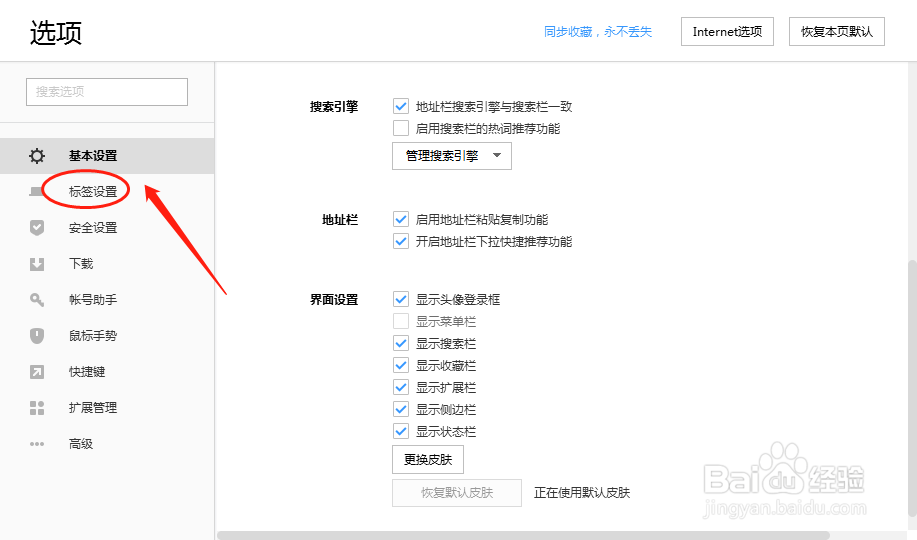This screenshot has width=917, height=540.
Task: Toggle 启用地址栏粘贴复制功能 checkbox
Action: point(401,219)
